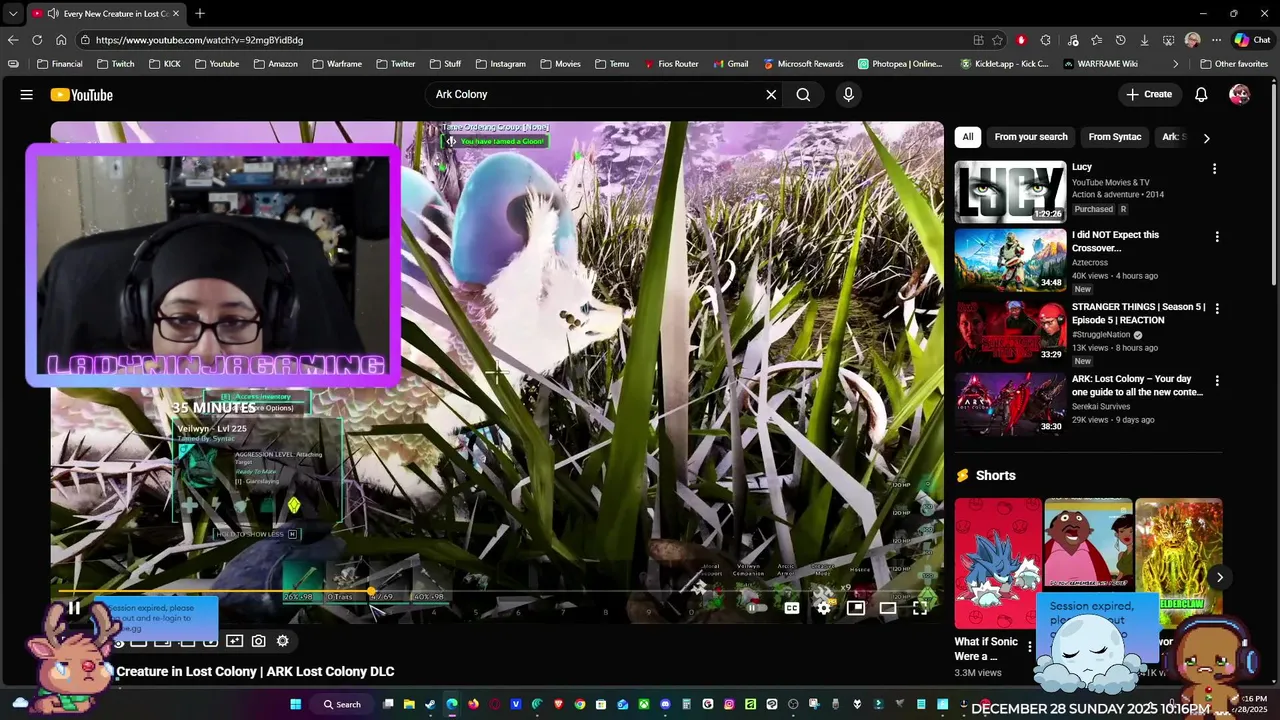Add this page to favorites star
The image size is (1280, 720).
click(x=997, y=40)
